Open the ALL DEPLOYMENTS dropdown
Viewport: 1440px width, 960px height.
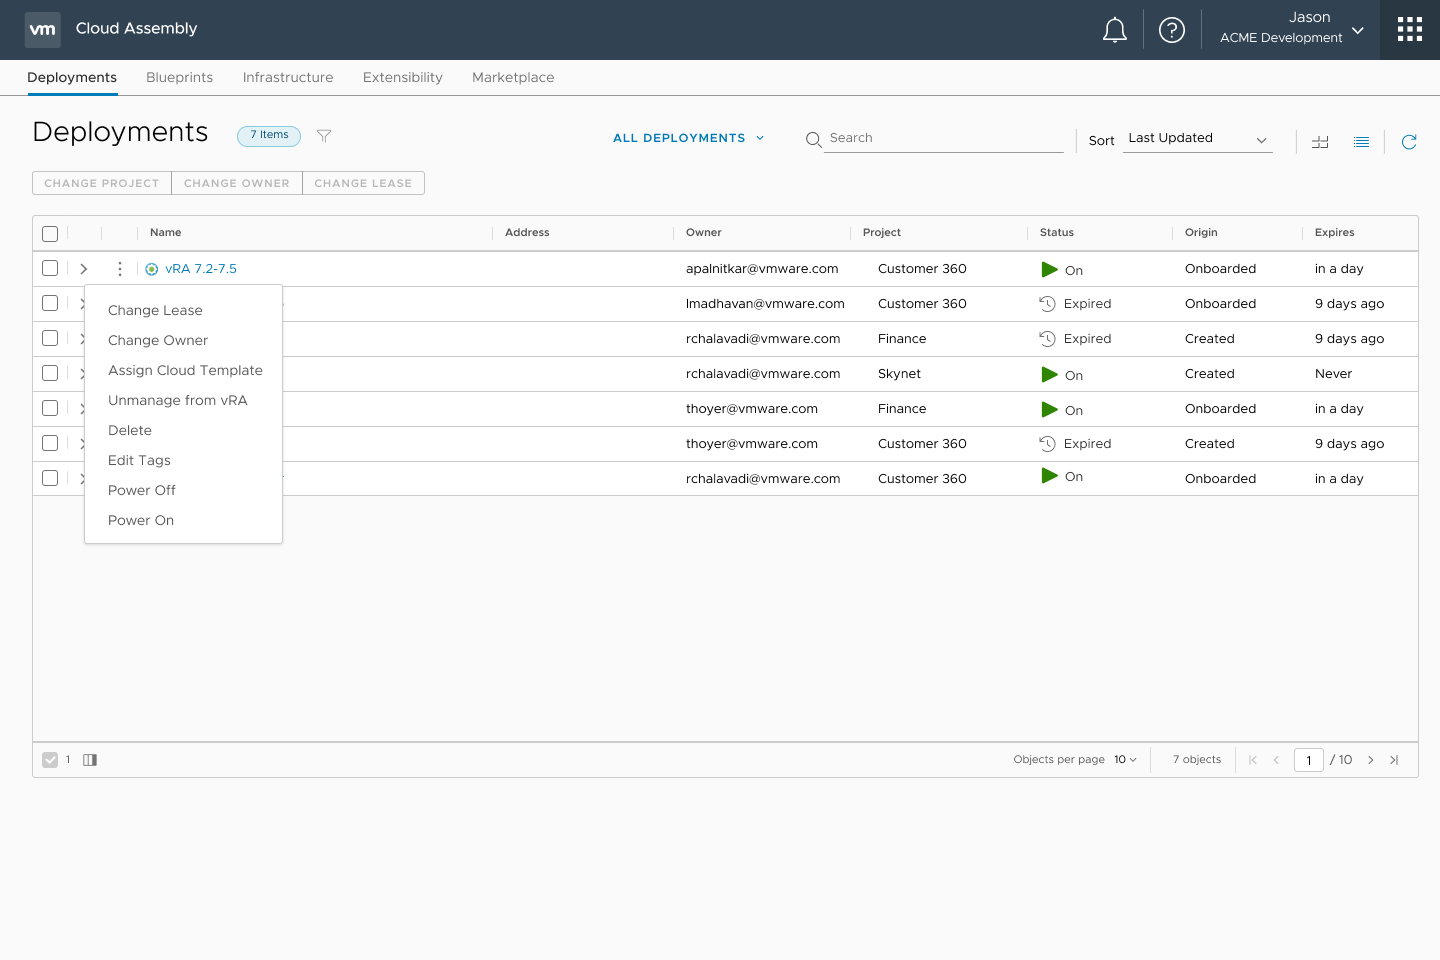pyautogui.click(x=689, y=138)
